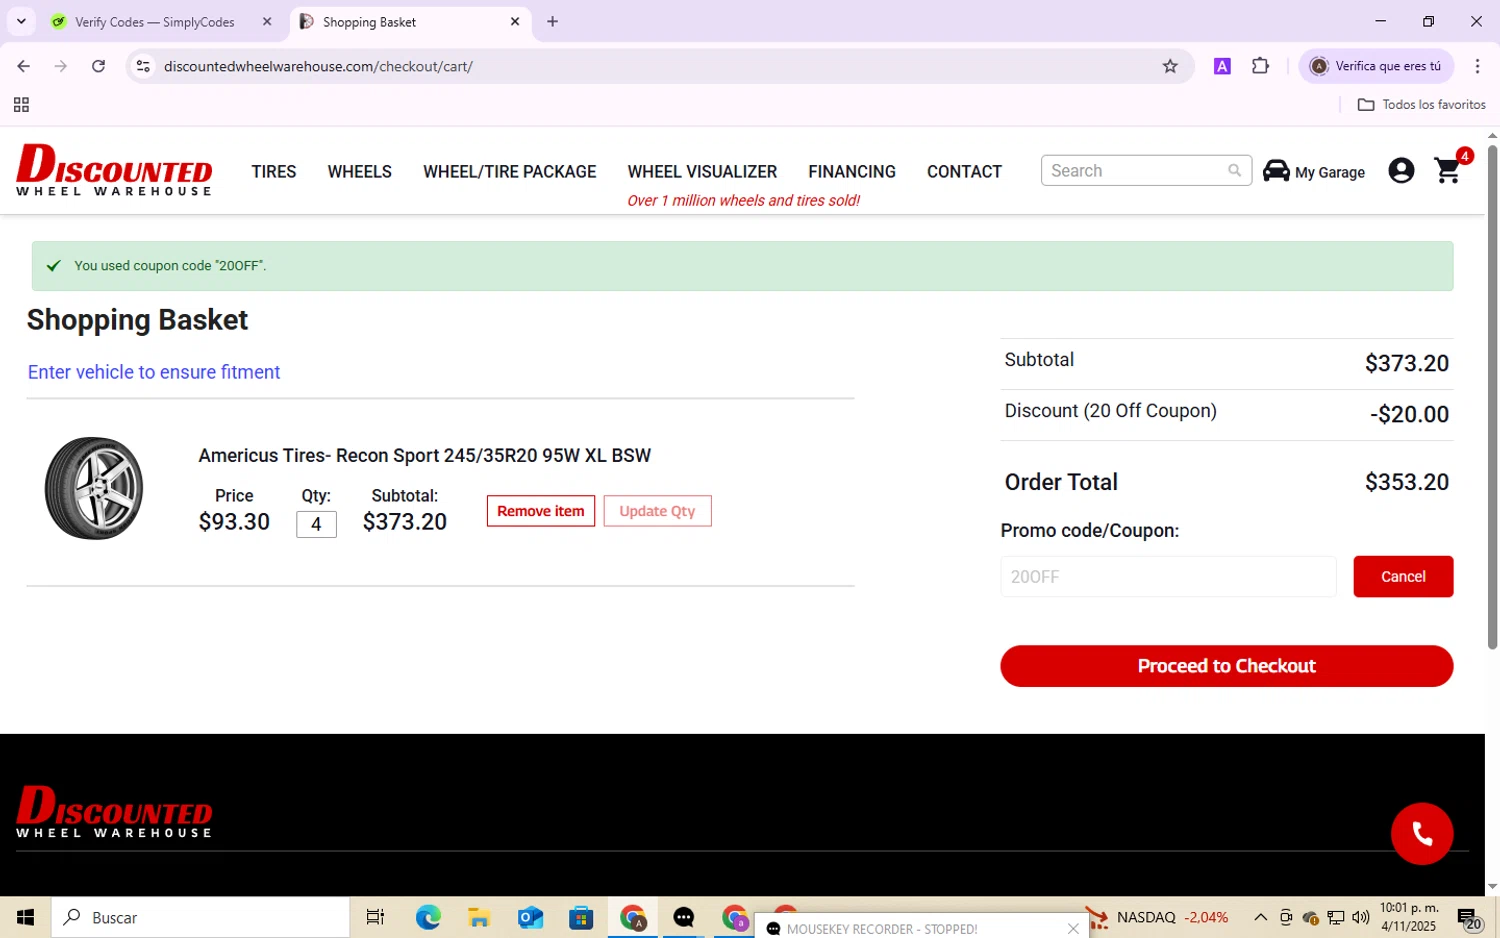This screenshot has width=1500, height=938.
Task: Click the browser address bar URL
Action: click(x=318, y=66)
